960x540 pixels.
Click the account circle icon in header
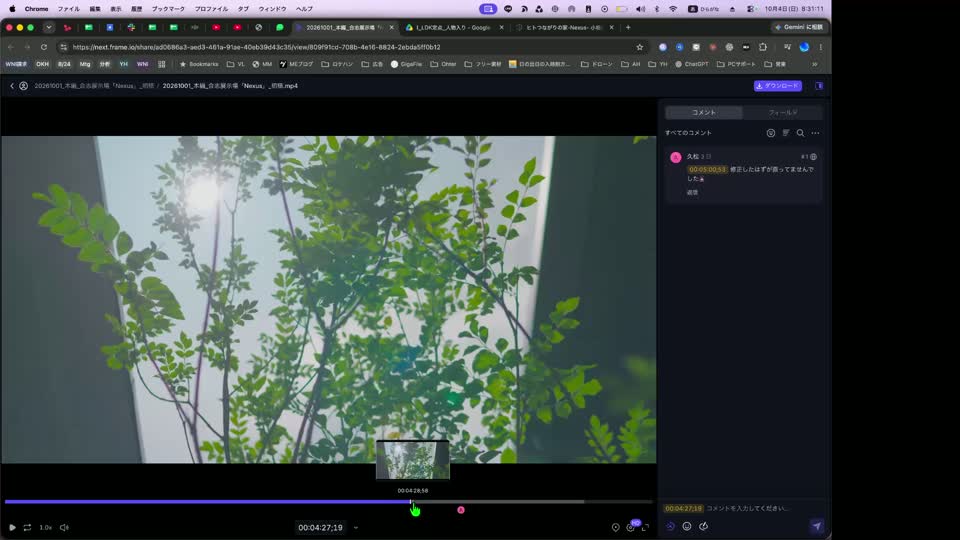tap(23, 86)
